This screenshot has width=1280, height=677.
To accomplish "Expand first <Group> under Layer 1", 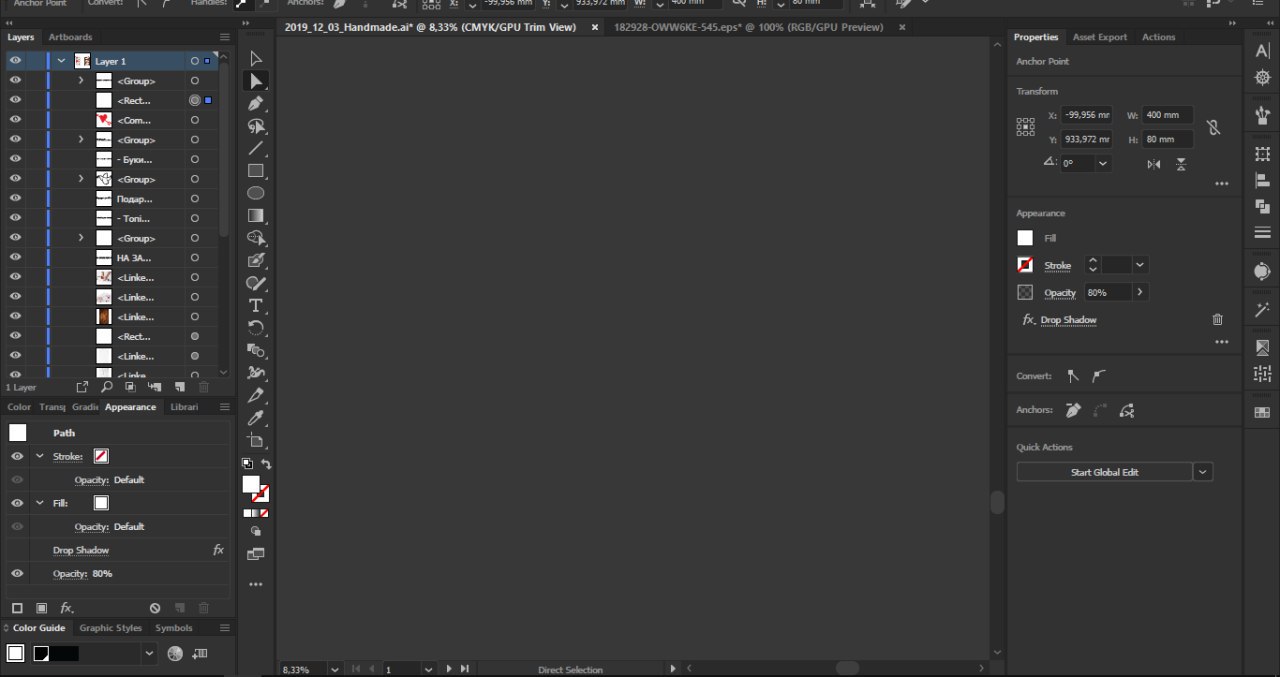I will (x=81, y=80).
